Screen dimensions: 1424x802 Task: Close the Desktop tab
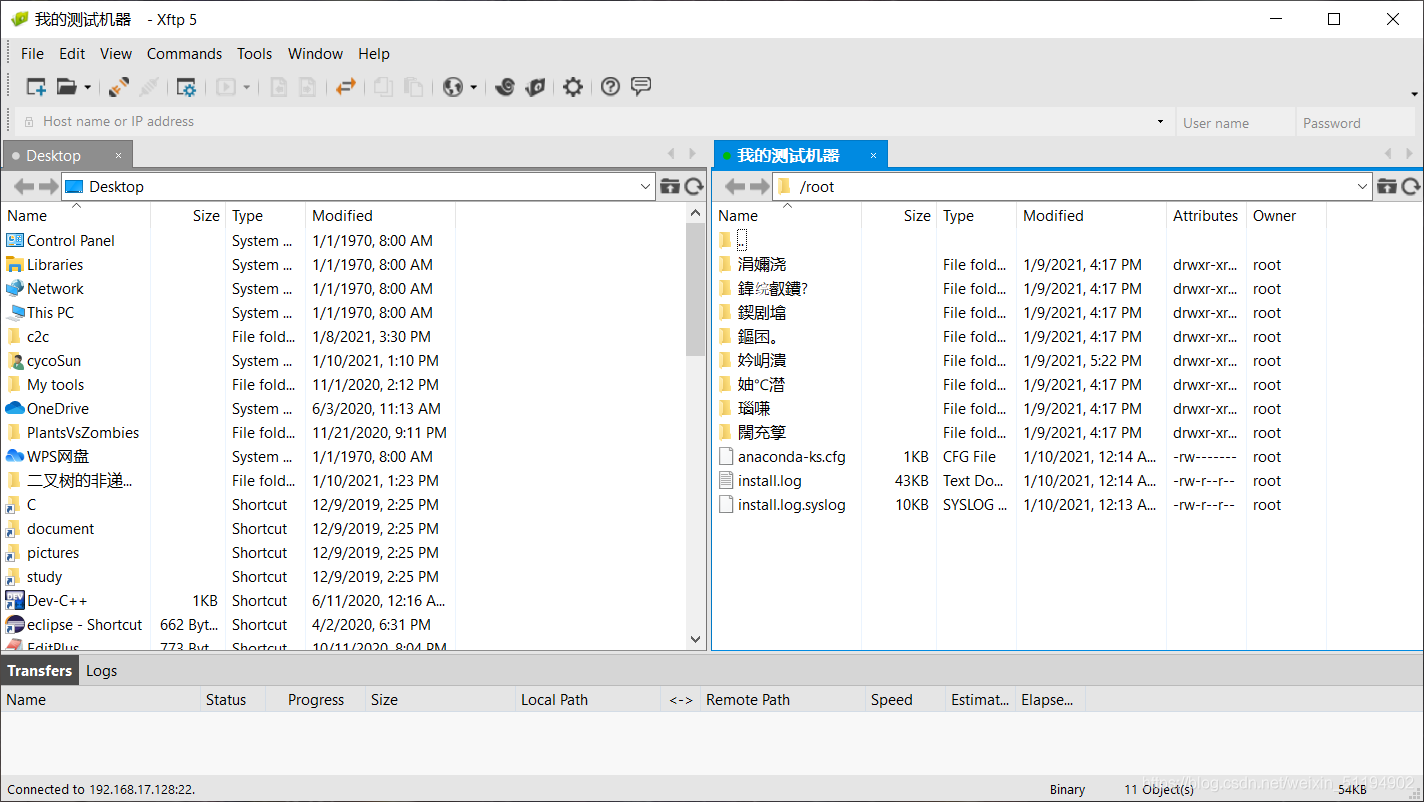pyautogui.click(x=118, y=156)
